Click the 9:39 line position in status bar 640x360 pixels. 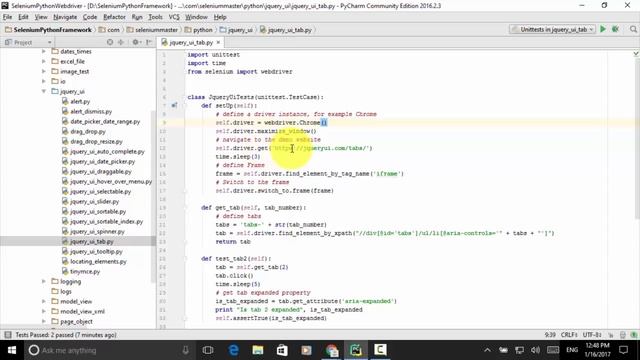click(550, 335)
